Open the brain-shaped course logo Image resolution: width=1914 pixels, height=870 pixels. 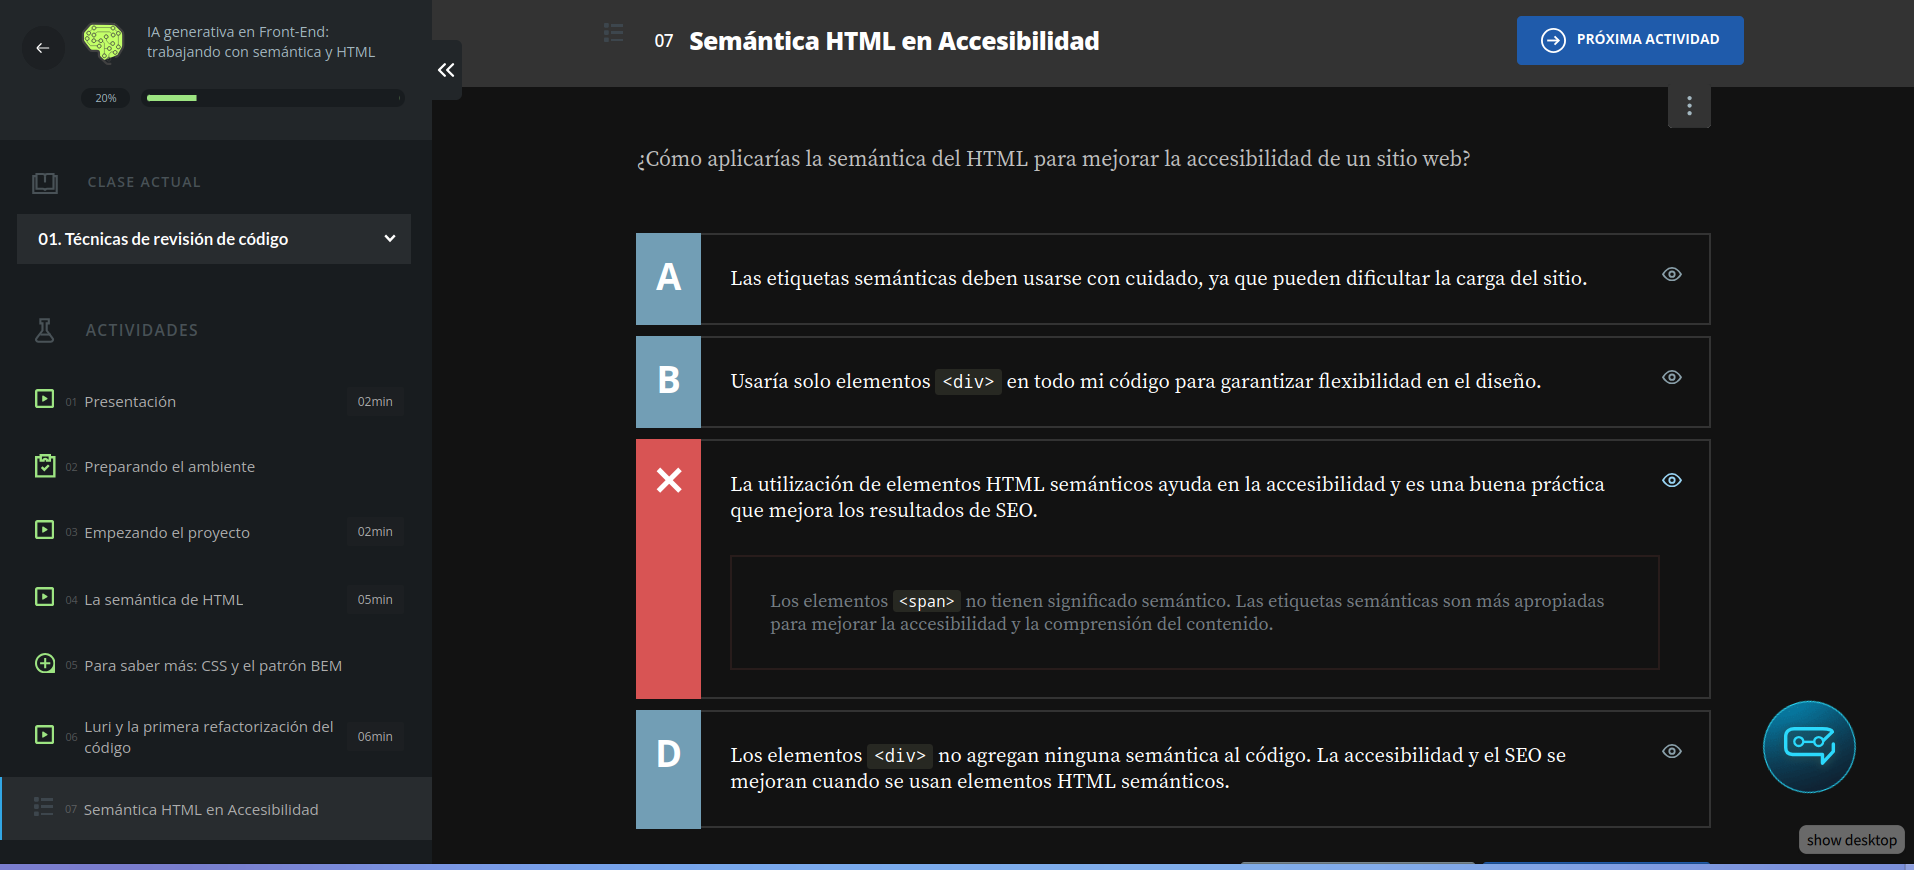pyautogui.click(x=103, y=42)
